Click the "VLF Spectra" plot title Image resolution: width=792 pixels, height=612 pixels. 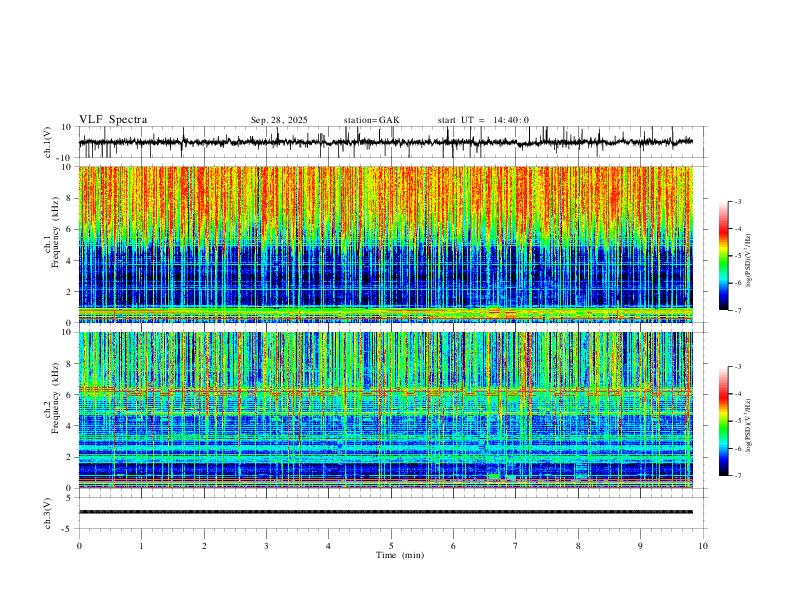[x=113, y=120]
